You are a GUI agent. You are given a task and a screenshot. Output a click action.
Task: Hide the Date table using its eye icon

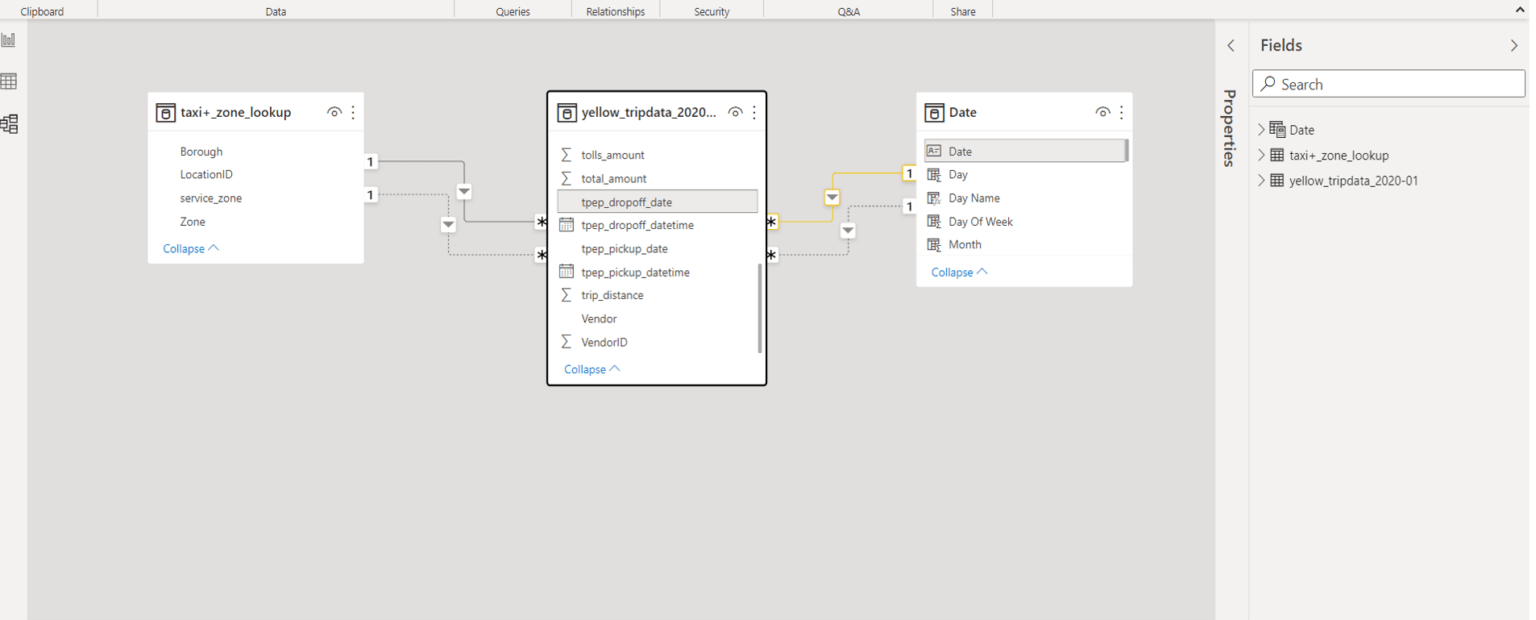[1102, 112]
